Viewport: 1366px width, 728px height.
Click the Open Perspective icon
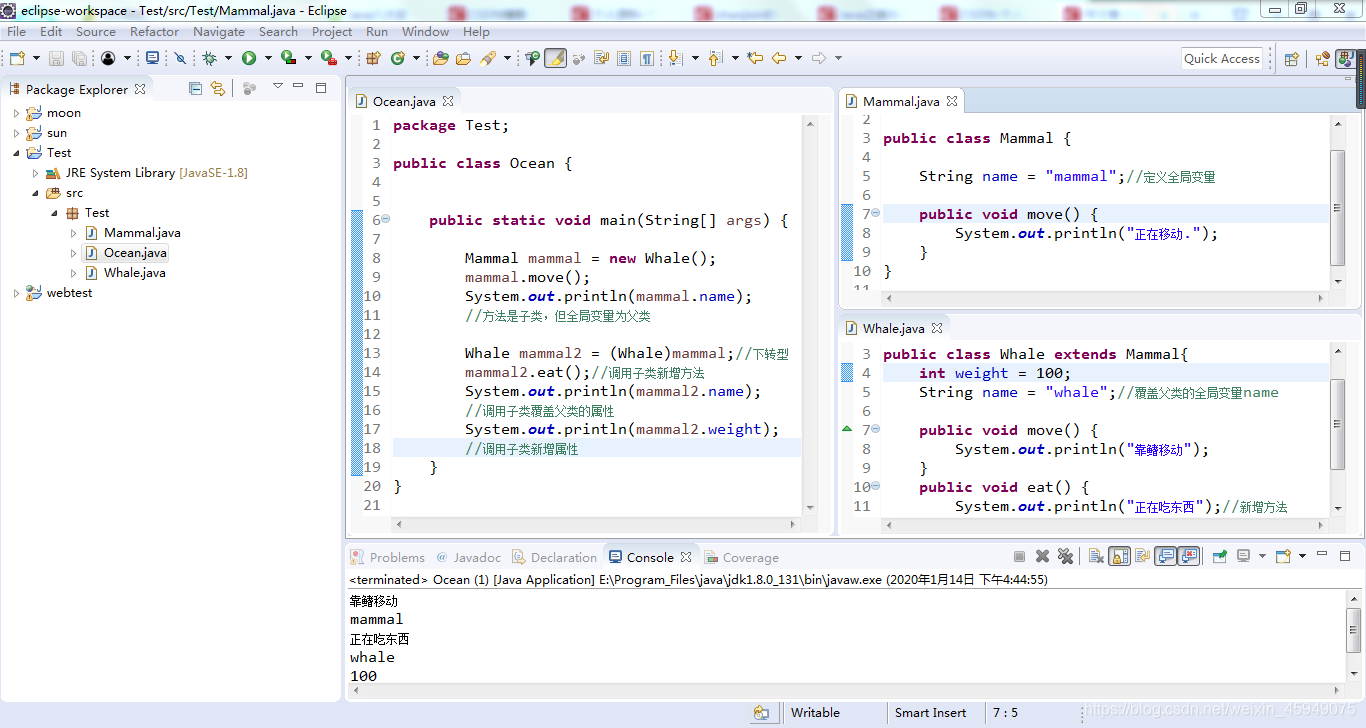[1291, 59]
